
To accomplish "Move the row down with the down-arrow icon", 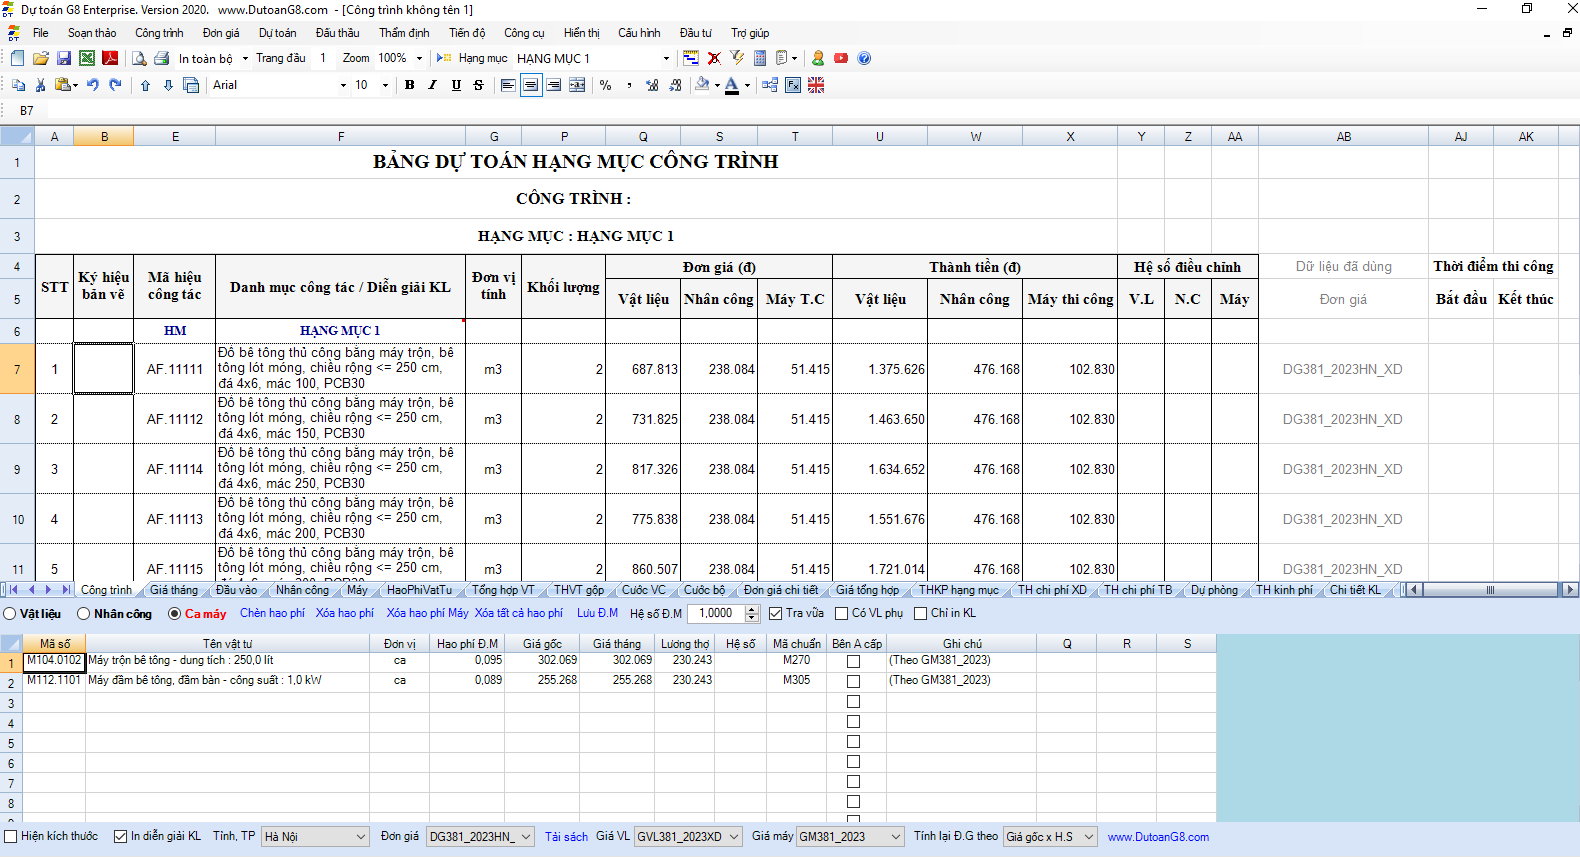I will [168, 85].
